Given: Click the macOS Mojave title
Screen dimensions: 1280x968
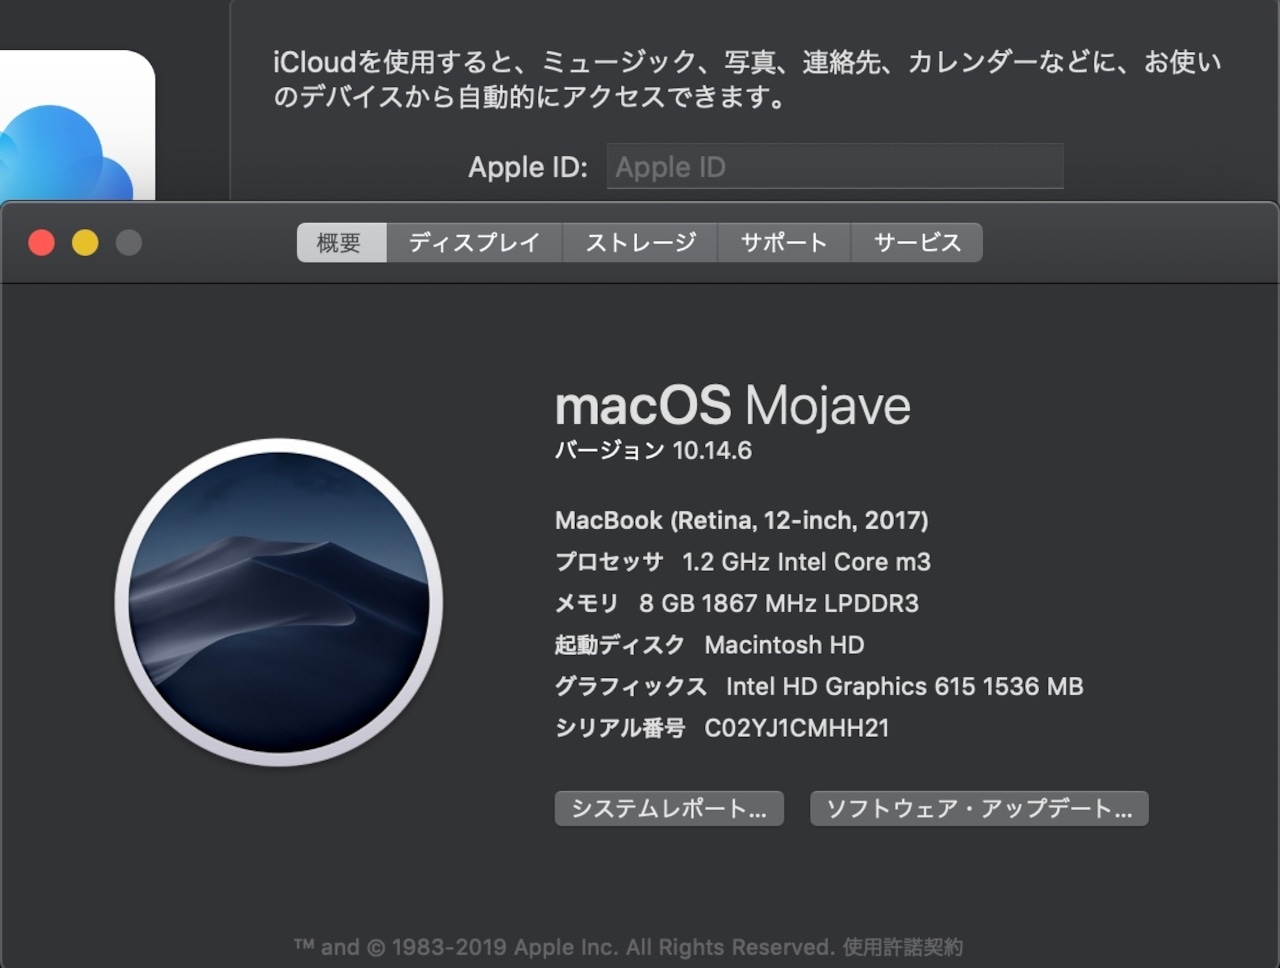Looking at the screenshot, I should point(733,407).
